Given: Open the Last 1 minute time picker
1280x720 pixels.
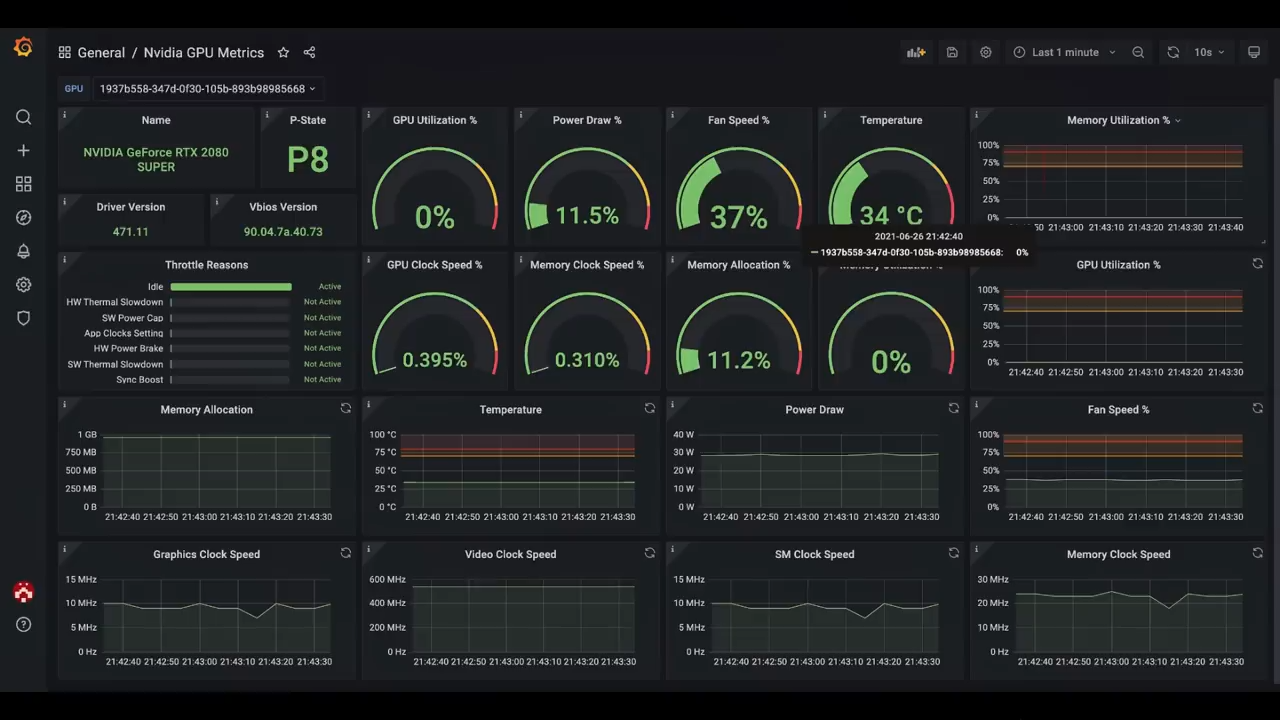Looking at the screenshot, I should coord(1064,52).
